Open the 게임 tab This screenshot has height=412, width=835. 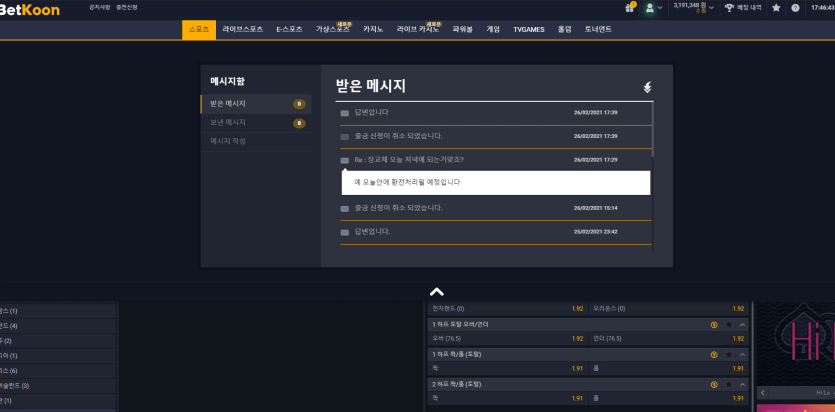click(493, 30)
